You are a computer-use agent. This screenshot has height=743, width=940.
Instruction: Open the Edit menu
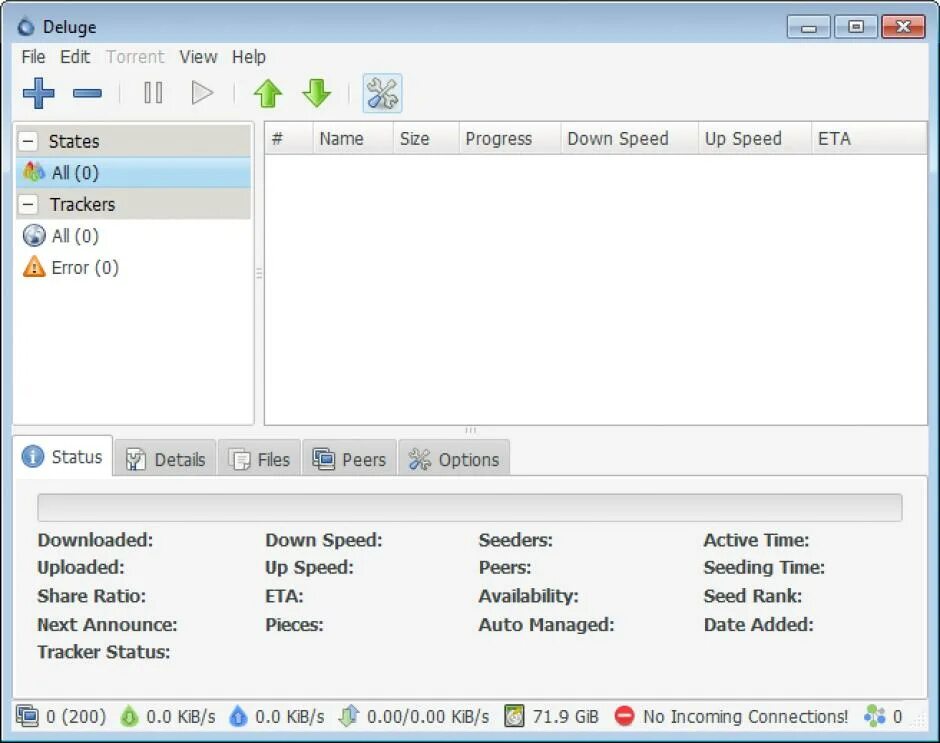coord(75,57)
